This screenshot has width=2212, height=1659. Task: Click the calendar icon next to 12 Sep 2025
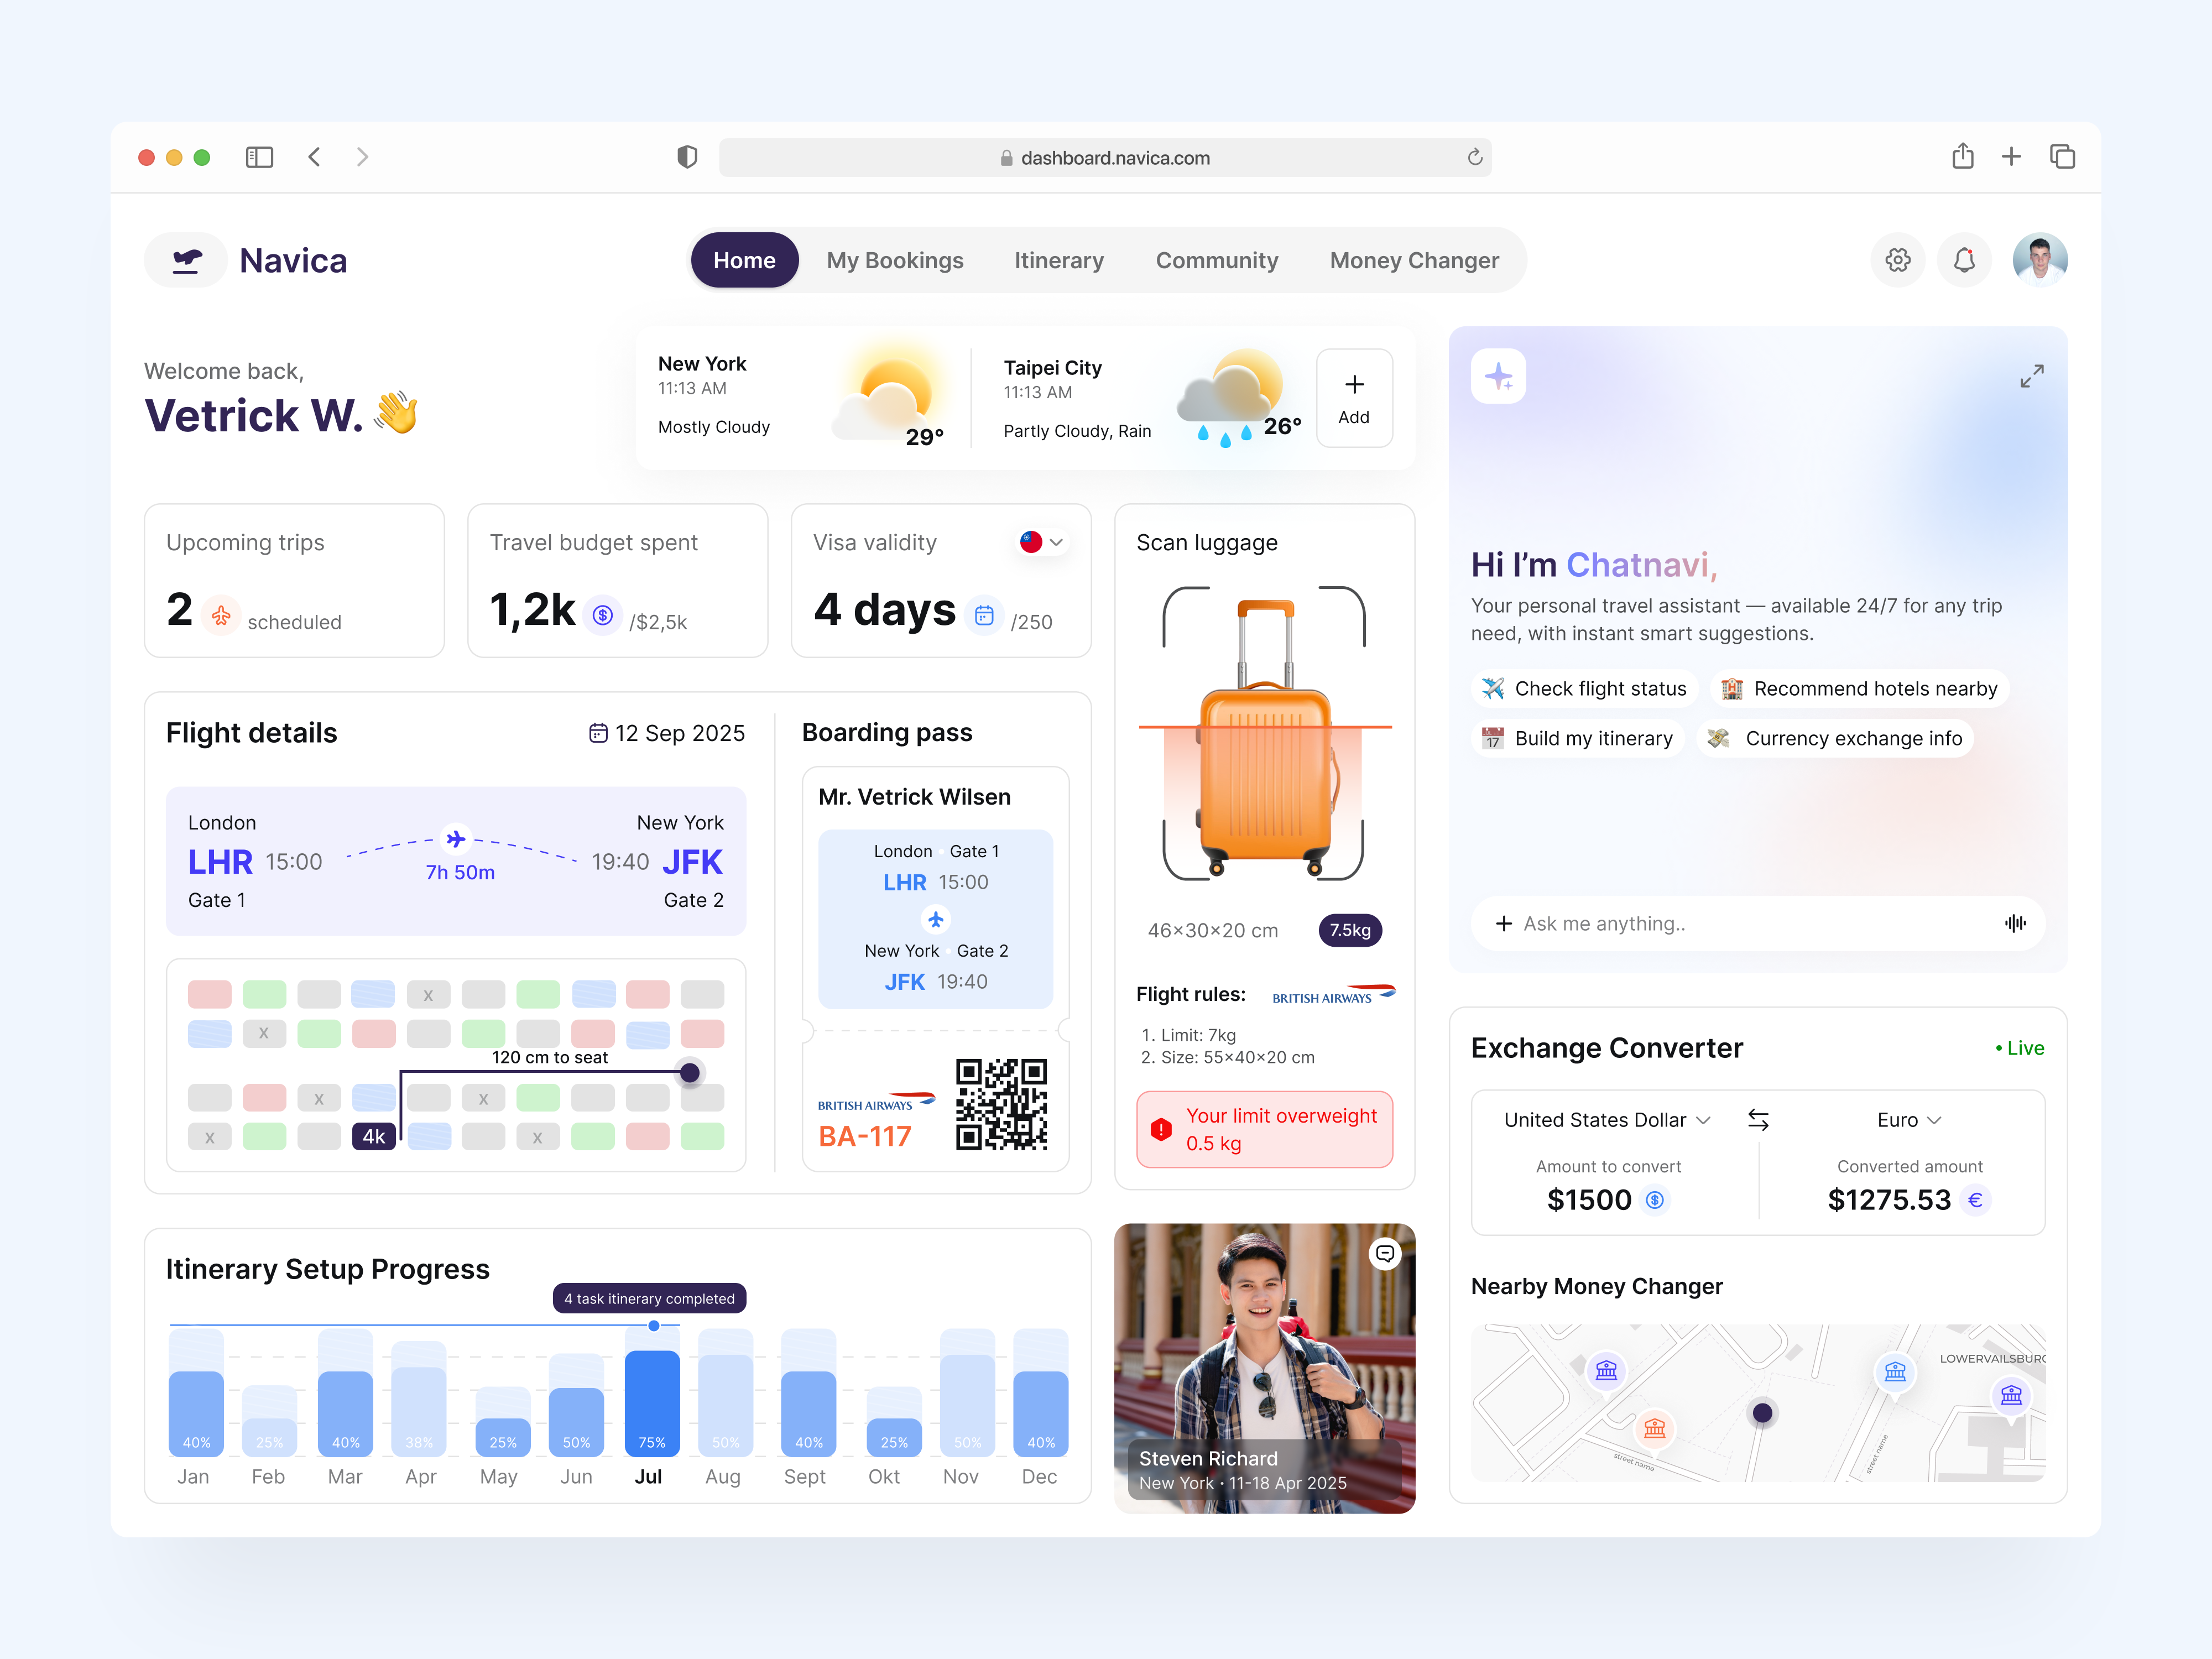coord(600,733)
